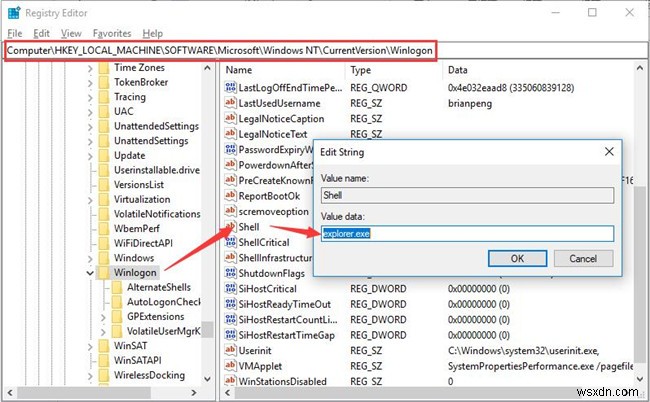Click the ShellInfrastructur string icon
Screen dimensions: 650x402
pyautogui.click(x=230, y=258)
